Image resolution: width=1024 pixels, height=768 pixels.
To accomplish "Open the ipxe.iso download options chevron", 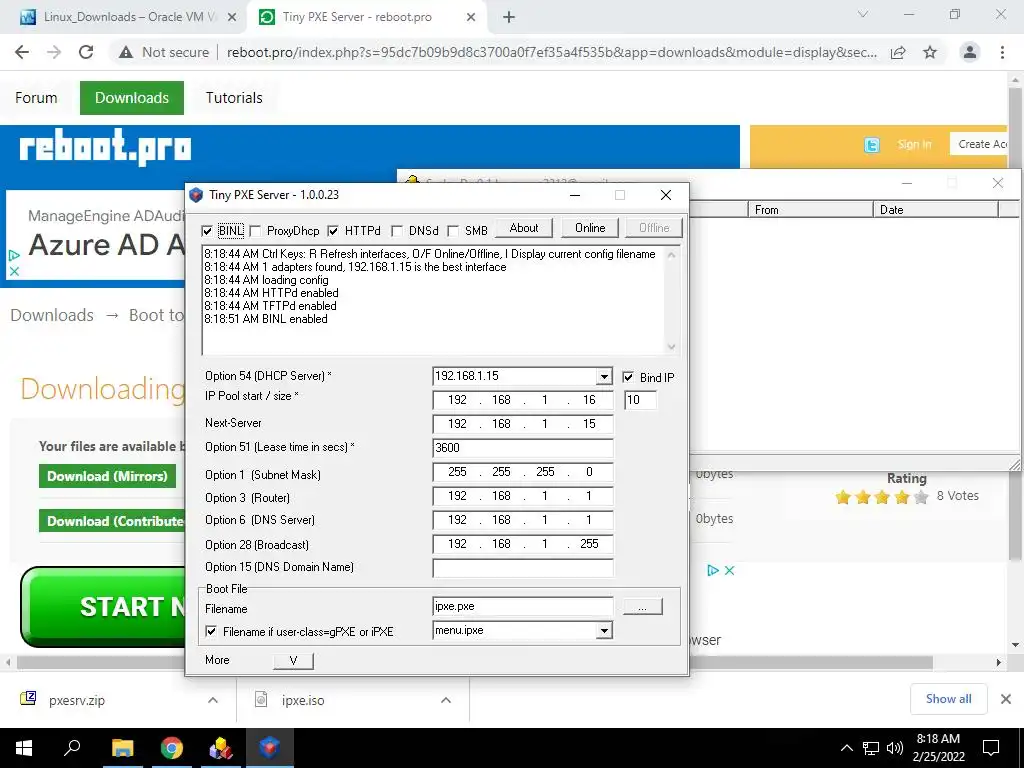I will click(x=446, y=700).
